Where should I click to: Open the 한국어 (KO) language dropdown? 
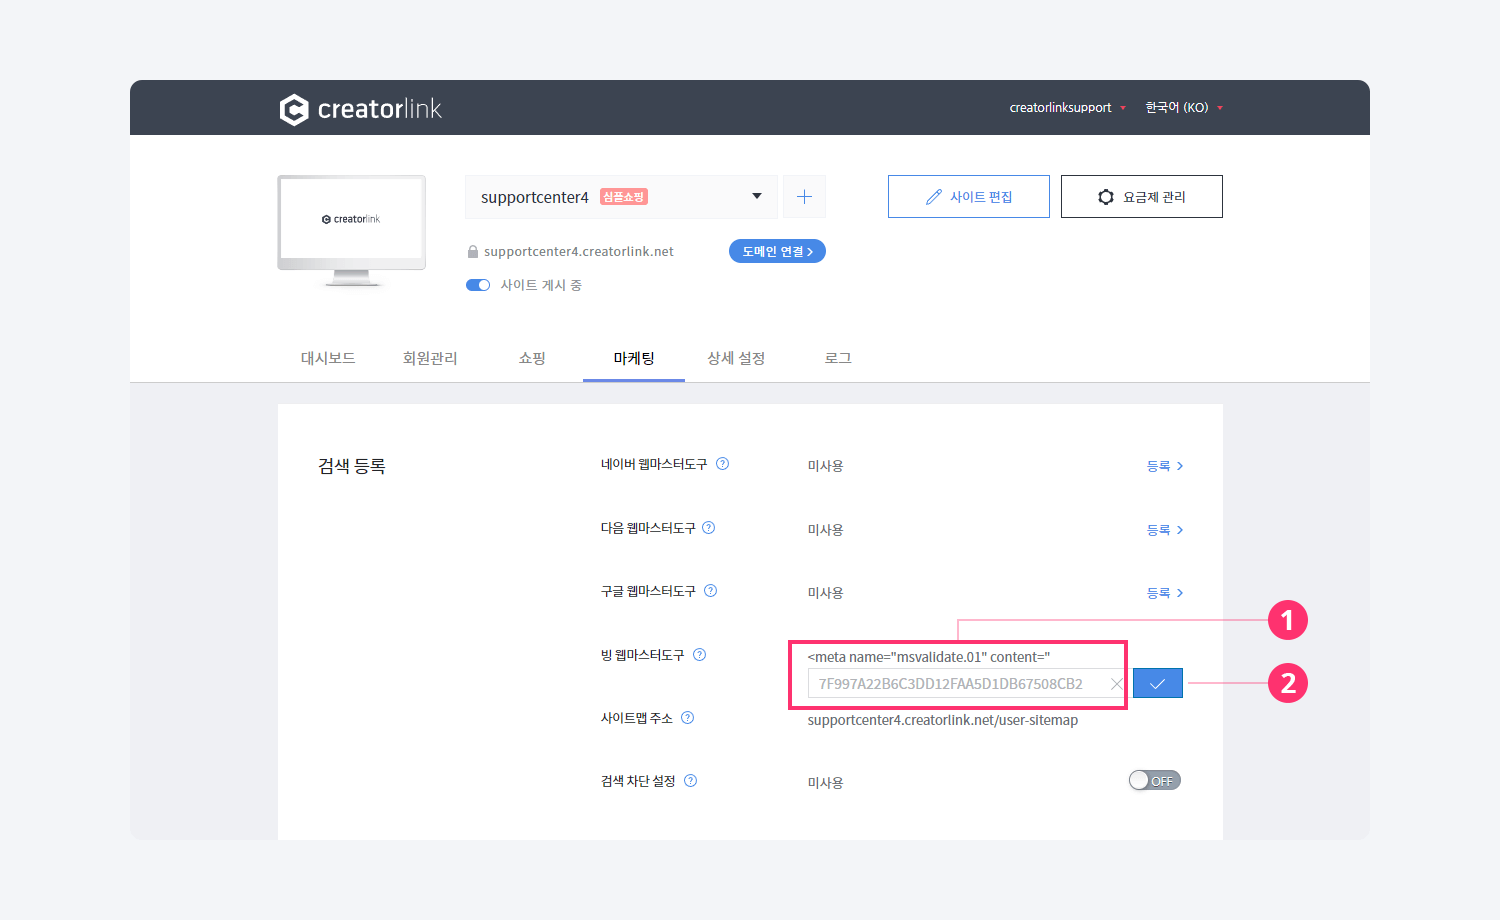click(x=1183, y=108)
